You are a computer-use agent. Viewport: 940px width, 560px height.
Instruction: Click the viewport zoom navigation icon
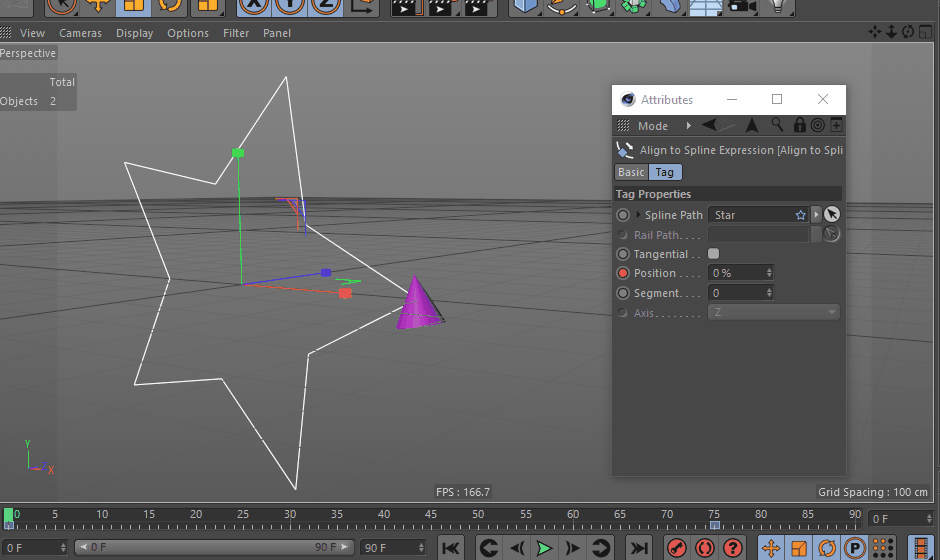click(891, 32)
